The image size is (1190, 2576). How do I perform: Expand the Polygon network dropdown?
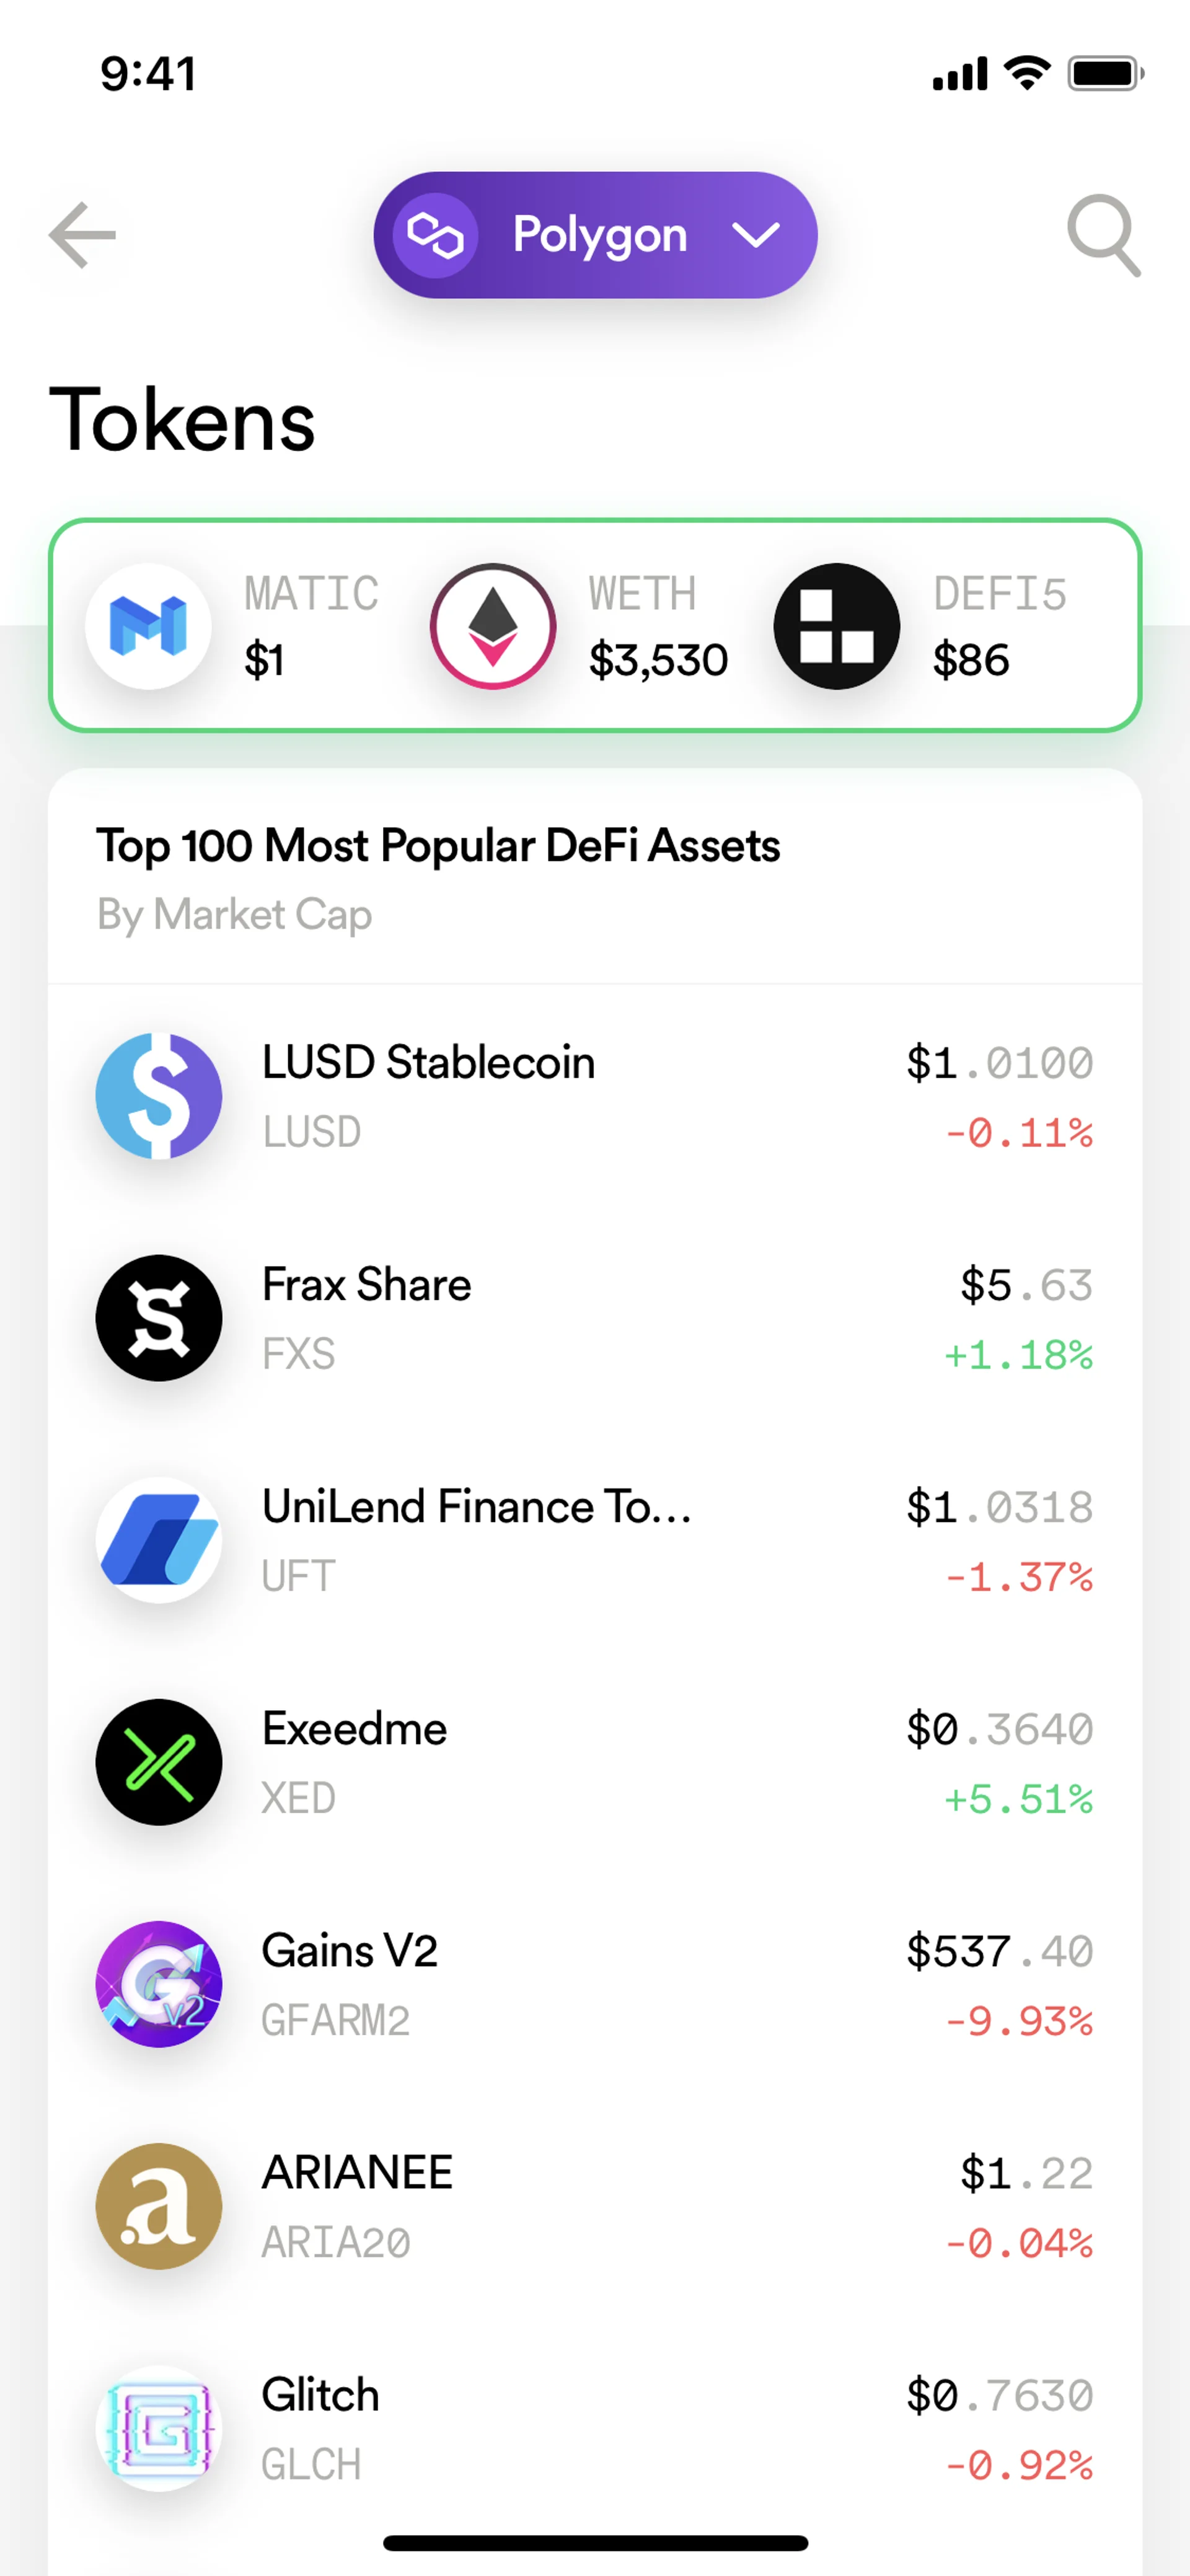pyautogui.click(x=755, y=235)
